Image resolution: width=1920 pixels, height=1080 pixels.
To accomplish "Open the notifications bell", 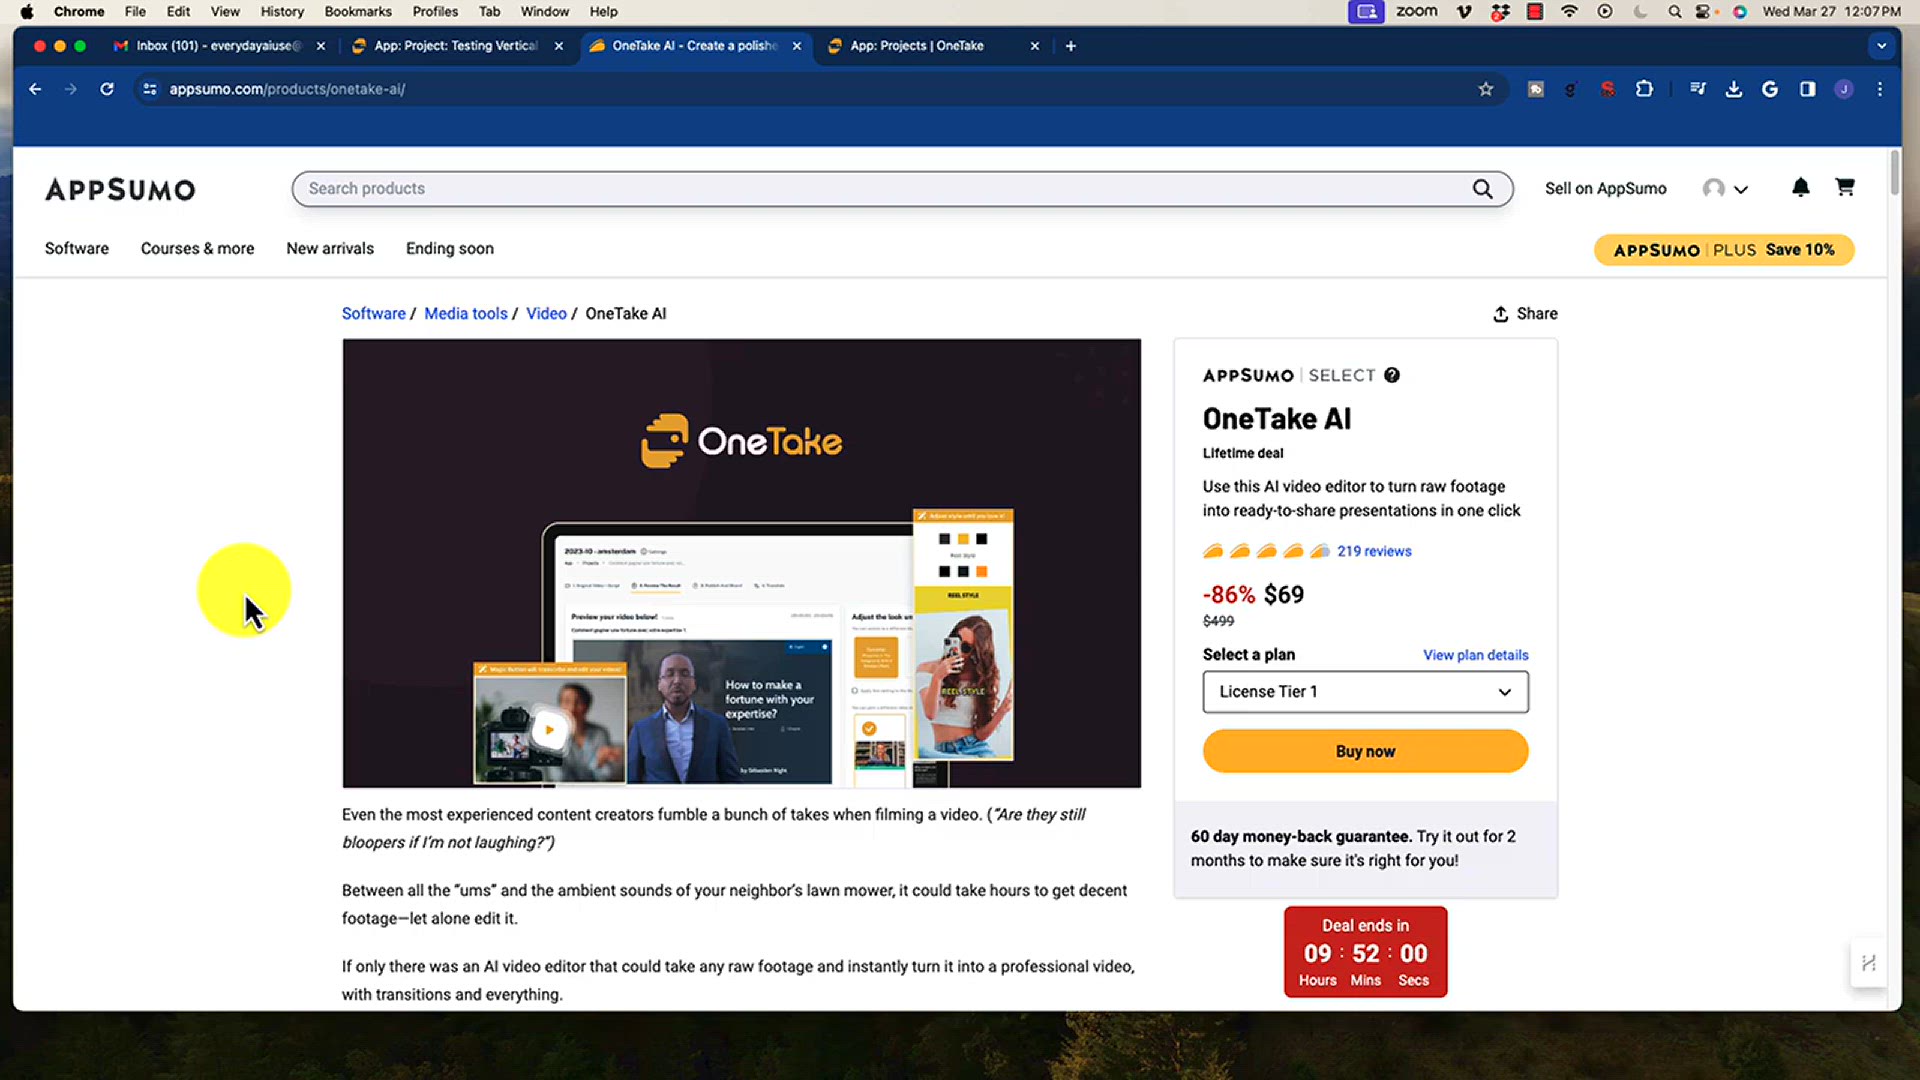I will click(1800, 187).
